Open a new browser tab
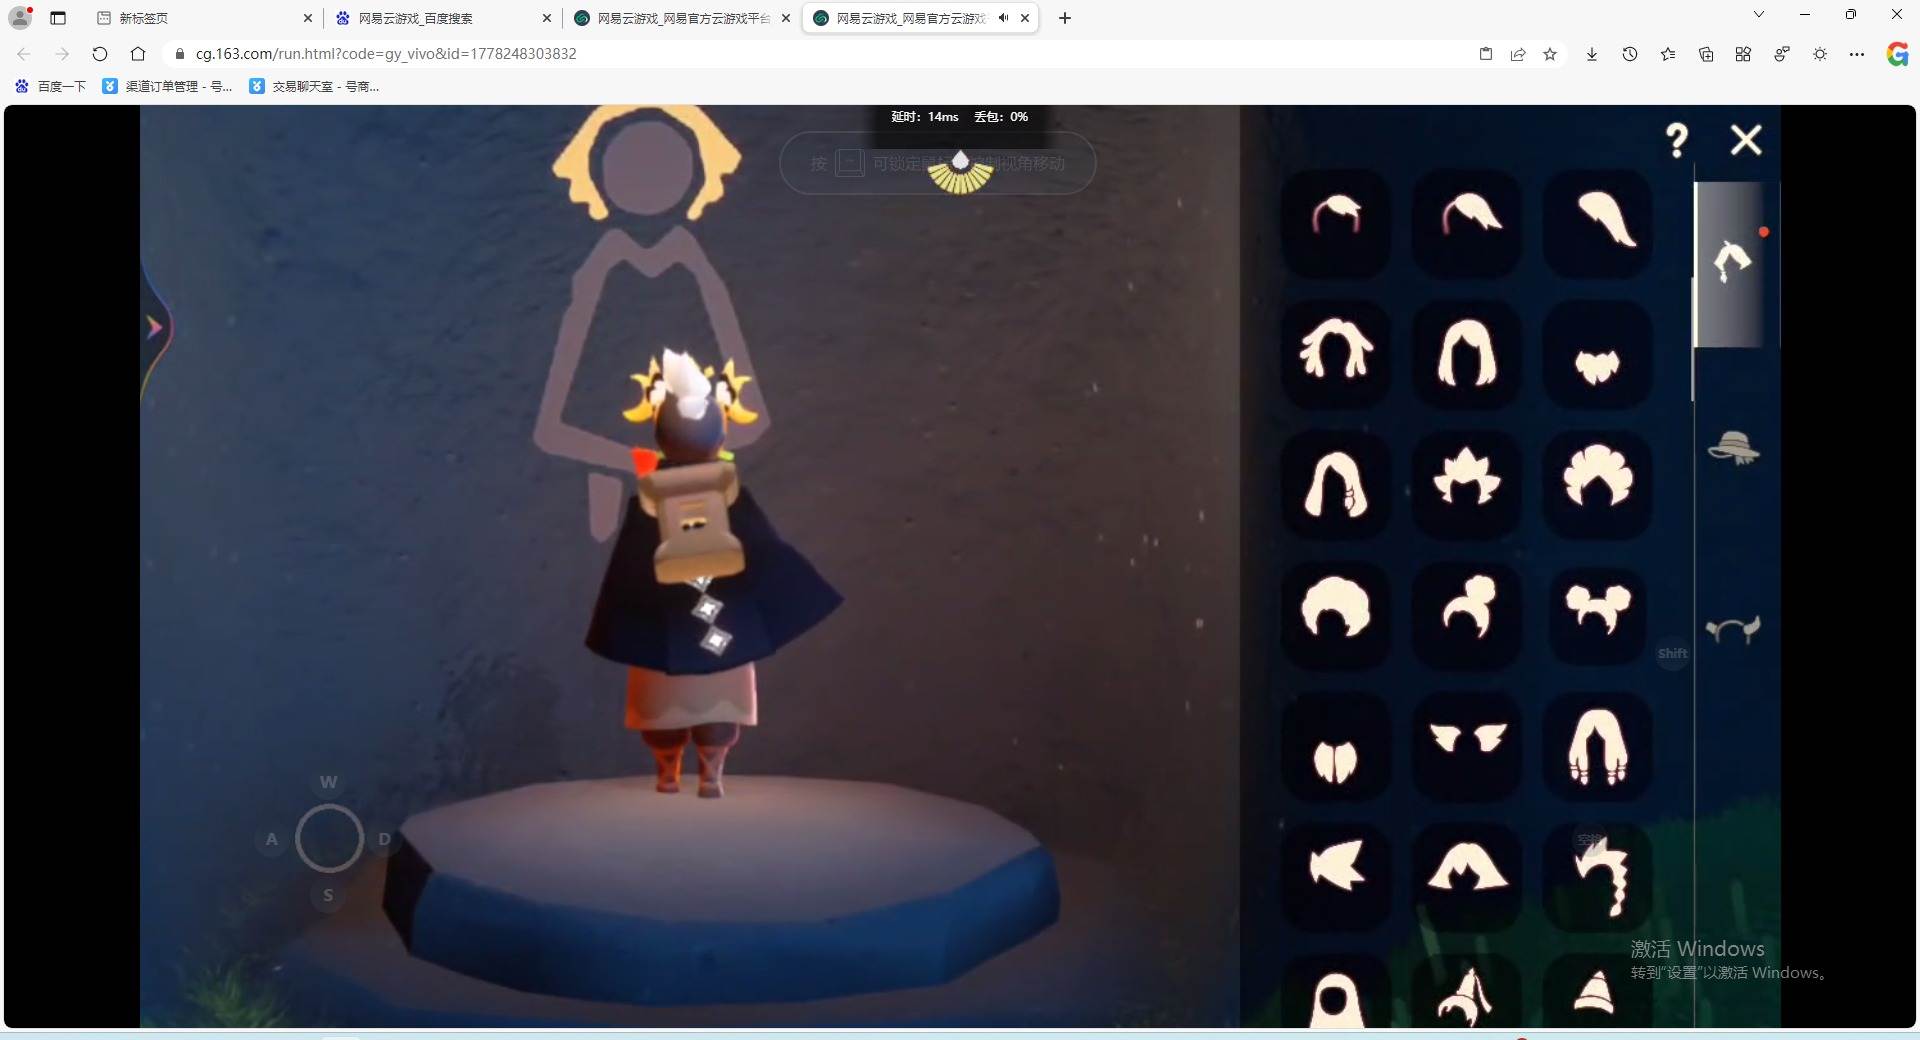 1065,18
